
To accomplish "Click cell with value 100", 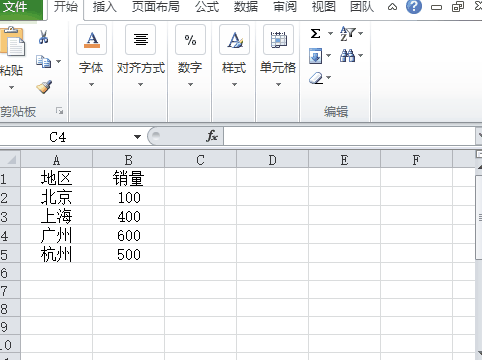I will (129, 197).
